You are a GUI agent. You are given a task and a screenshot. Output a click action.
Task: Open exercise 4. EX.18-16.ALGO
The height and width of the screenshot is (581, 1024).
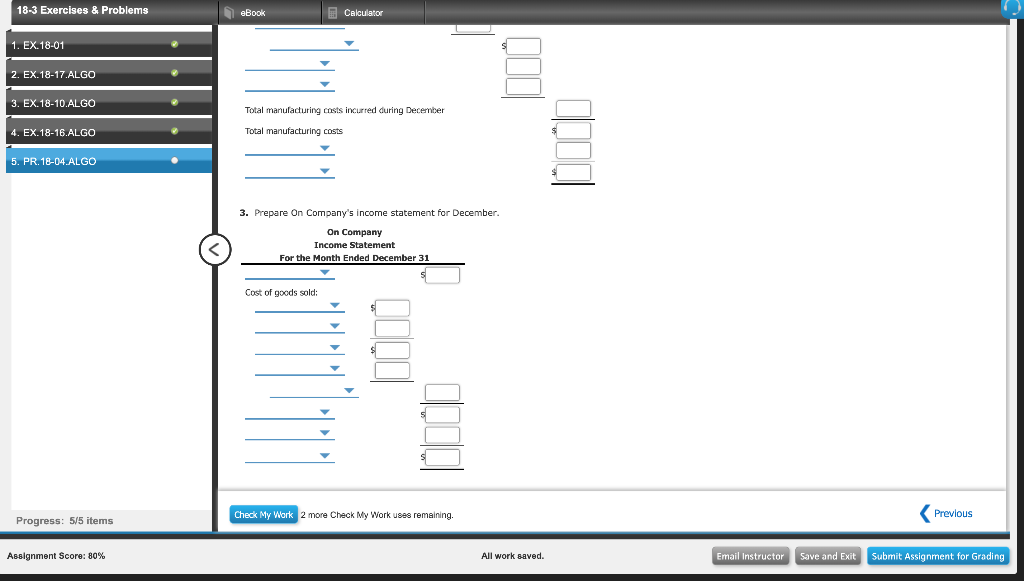109,132
